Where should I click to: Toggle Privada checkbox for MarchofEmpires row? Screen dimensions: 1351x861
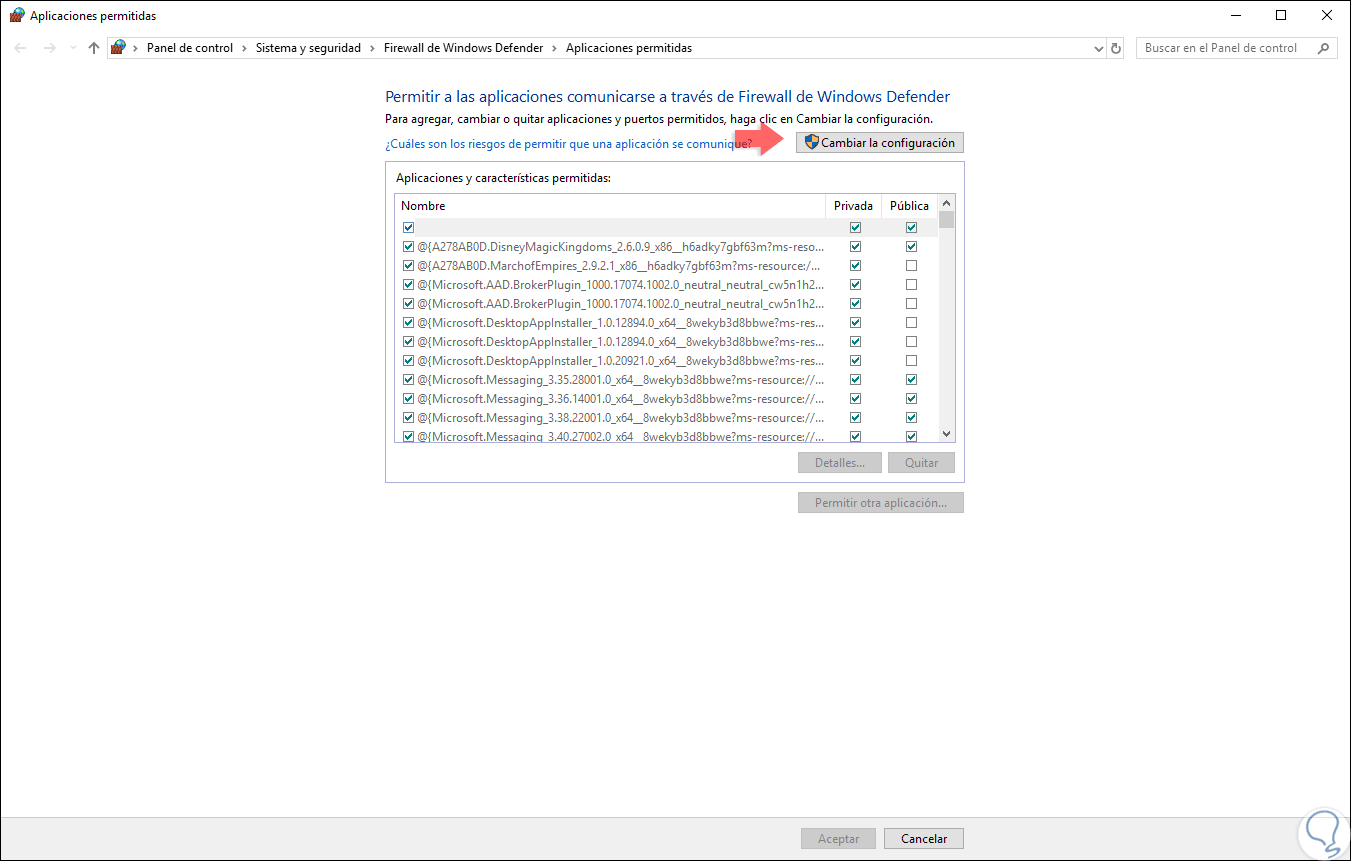(855, 266)
